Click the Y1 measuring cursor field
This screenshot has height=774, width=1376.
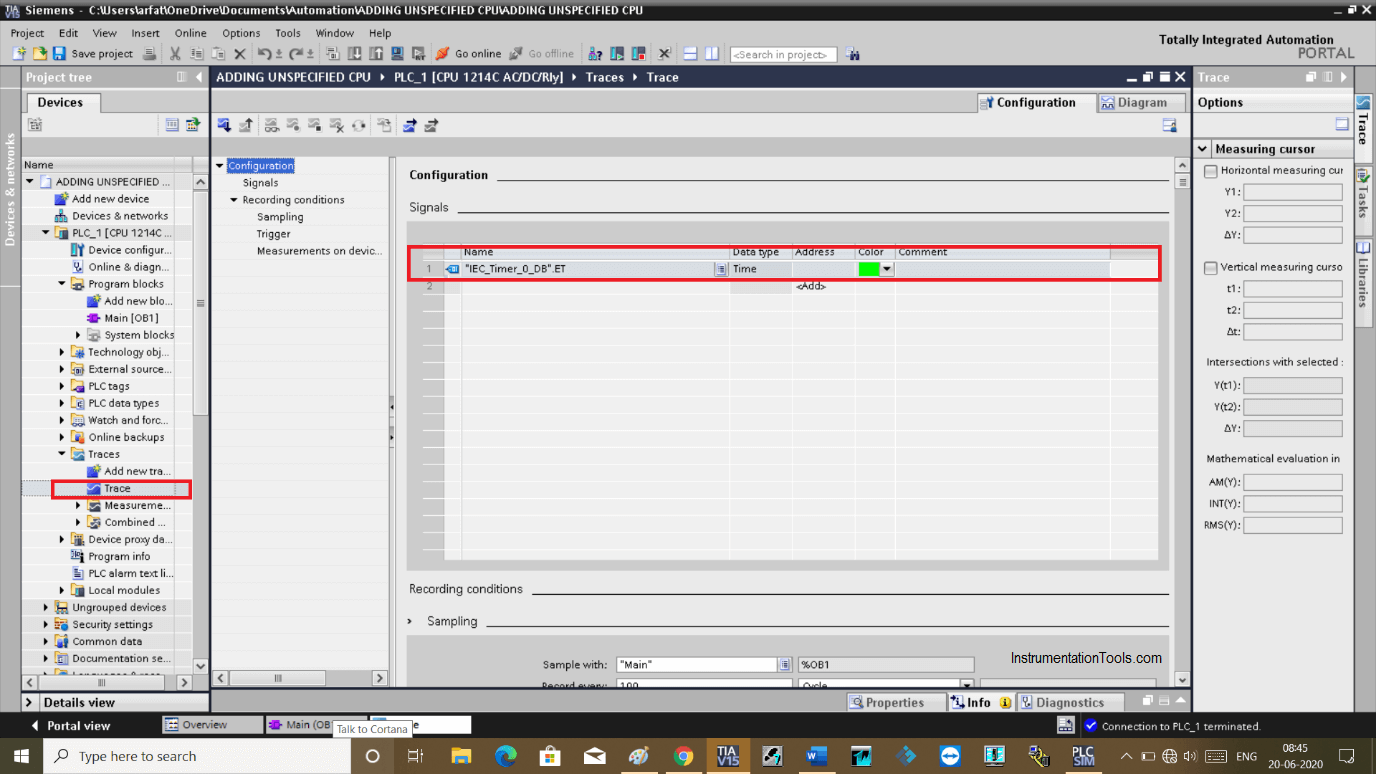[1292, 192]
